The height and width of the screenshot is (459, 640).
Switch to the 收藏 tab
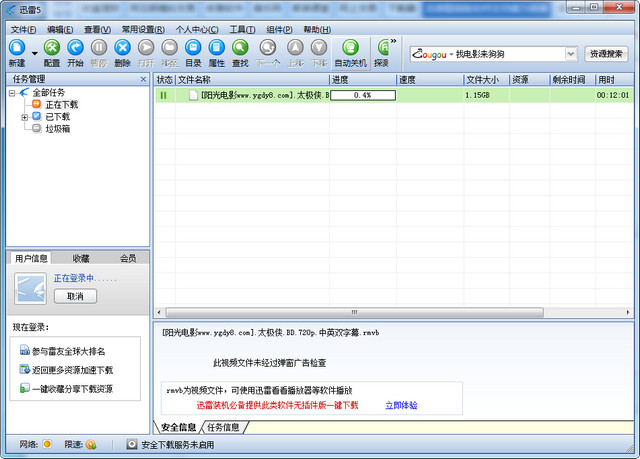tap(80, 258)
